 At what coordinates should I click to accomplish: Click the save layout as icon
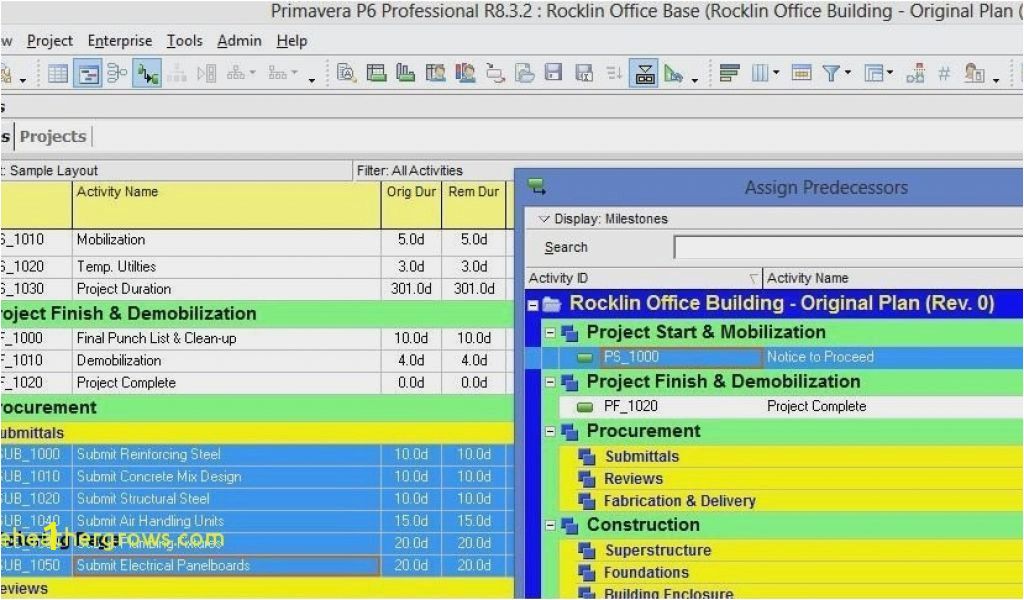pyautogui.click(x=583, y=73)
